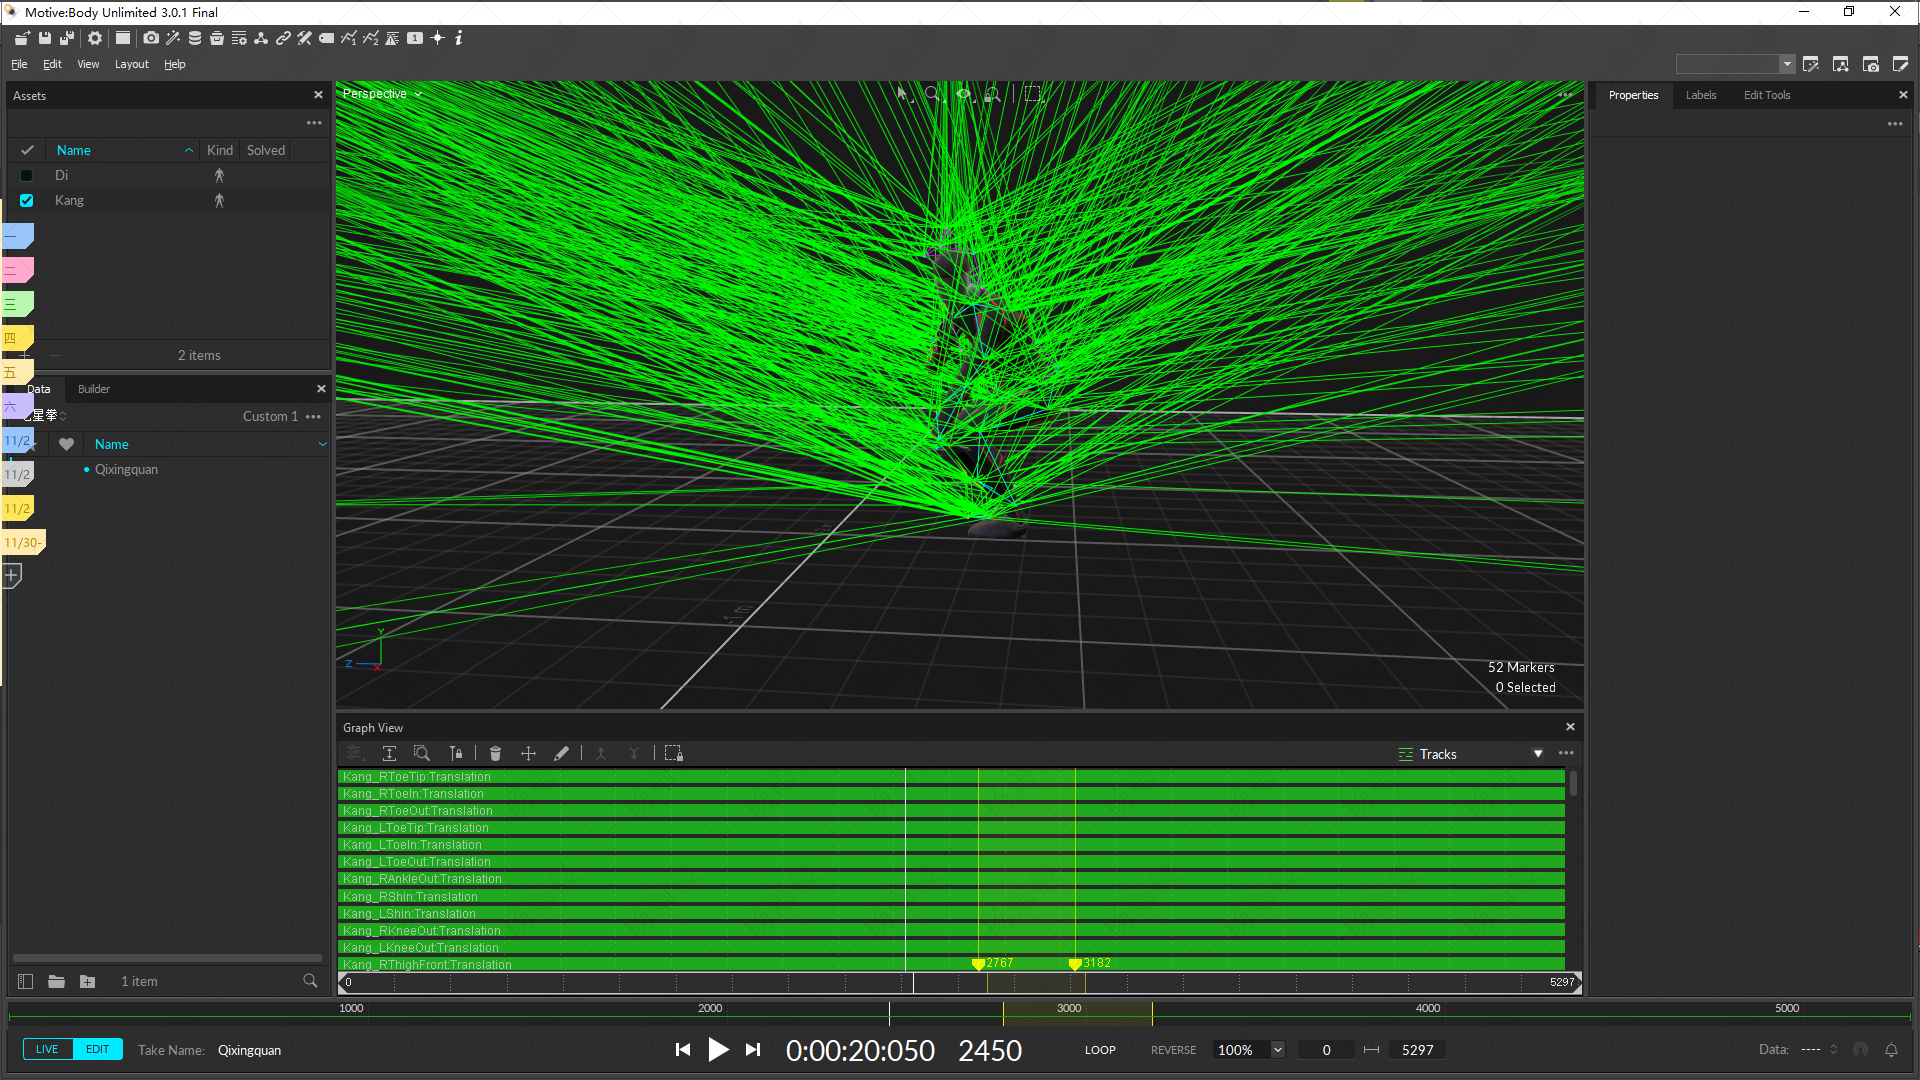Click the chain link toolbar icon
The width and height of the screenshot is (1920, 1080).
283,38
